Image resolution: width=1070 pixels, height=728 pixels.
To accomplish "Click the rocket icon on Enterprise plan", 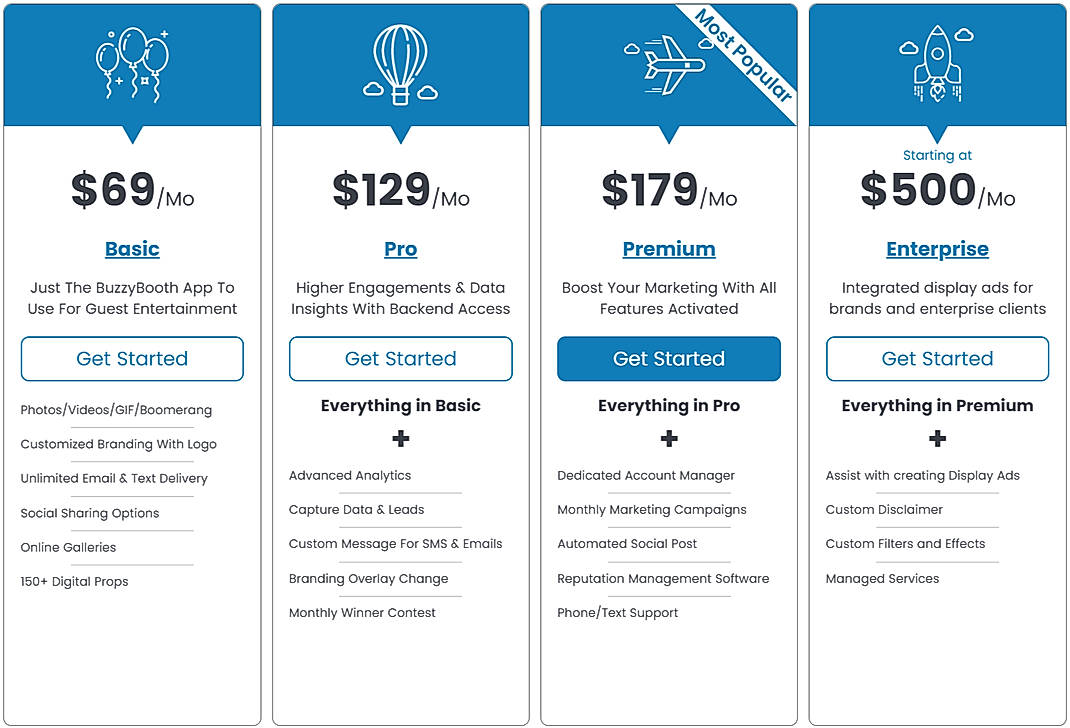I will point(936,62).
